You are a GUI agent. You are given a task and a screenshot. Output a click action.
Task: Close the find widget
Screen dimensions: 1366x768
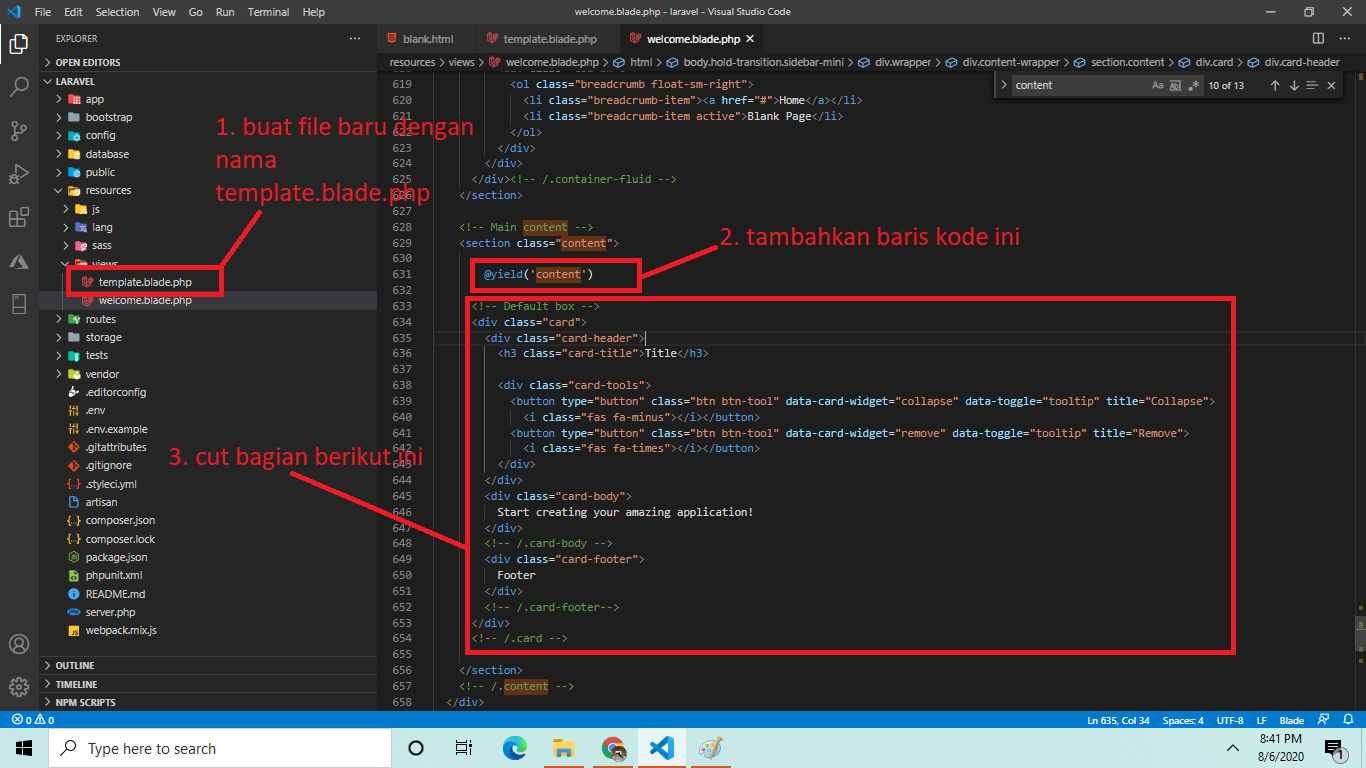coord(1331,85)
